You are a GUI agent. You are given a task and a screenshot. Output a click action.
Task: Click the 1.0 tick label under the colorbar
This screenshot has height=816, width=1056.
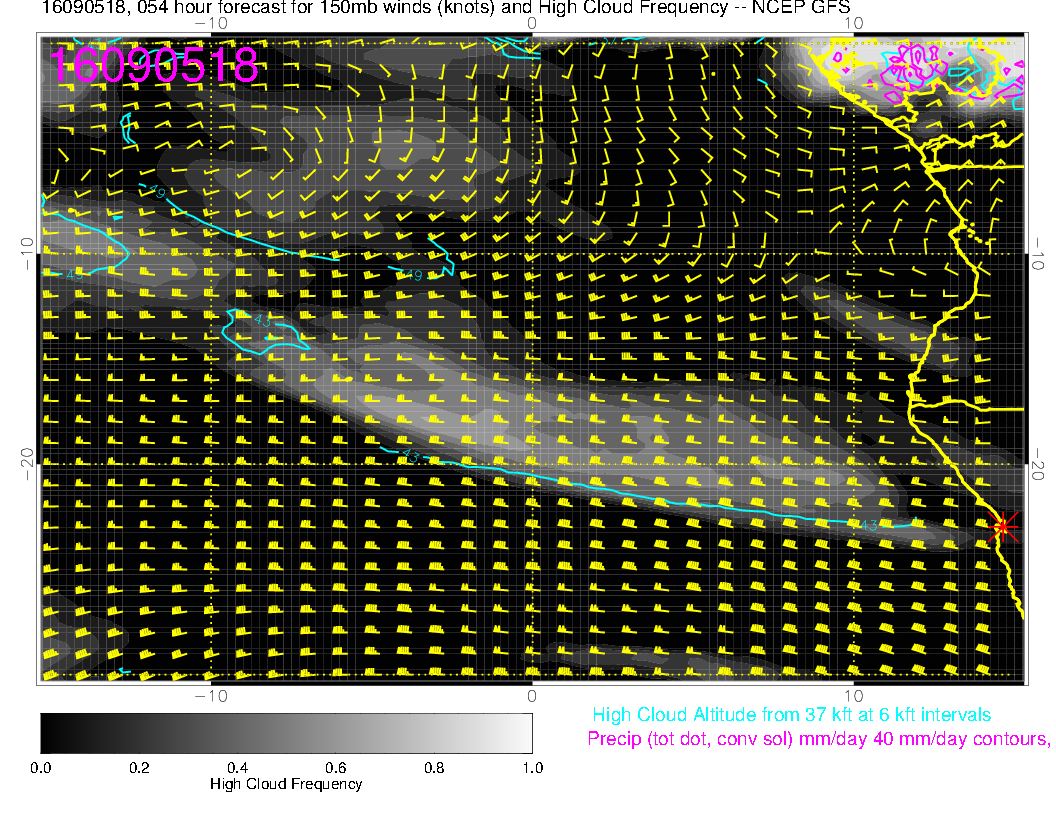532,768
